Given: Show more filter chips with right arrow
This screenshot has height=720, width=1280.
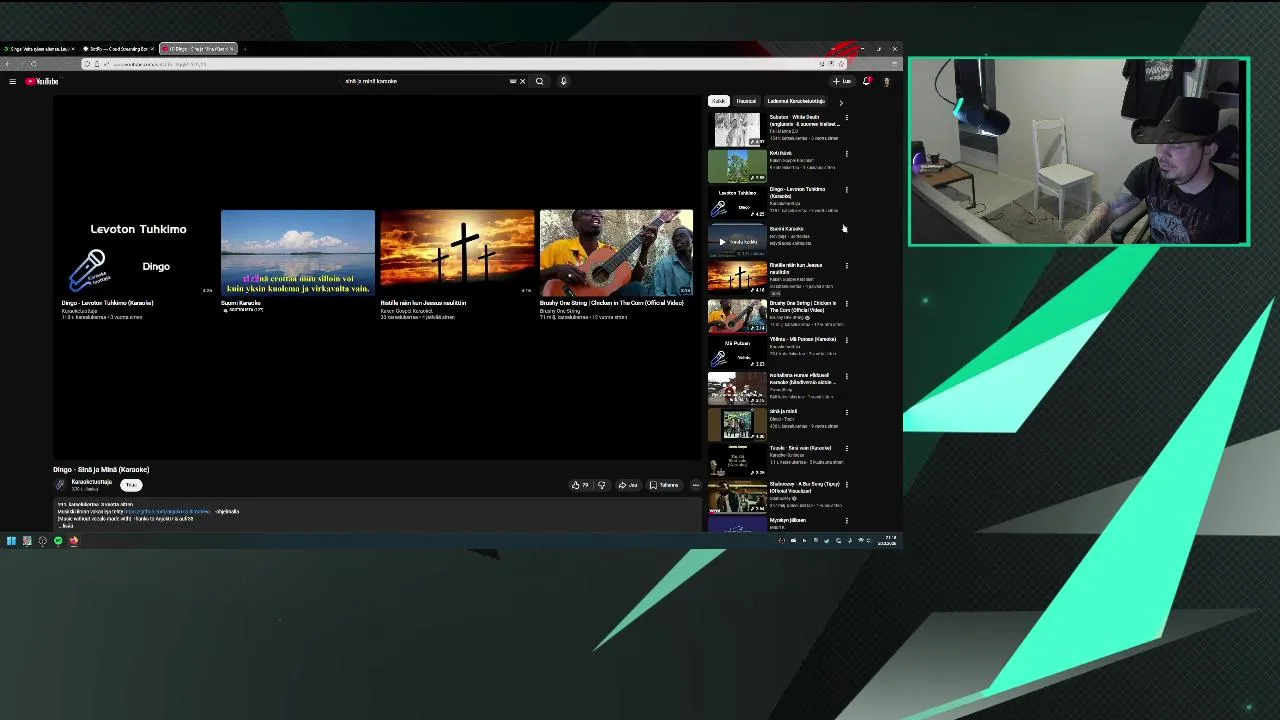Looking at the screenshot, I should click(840, 102).
